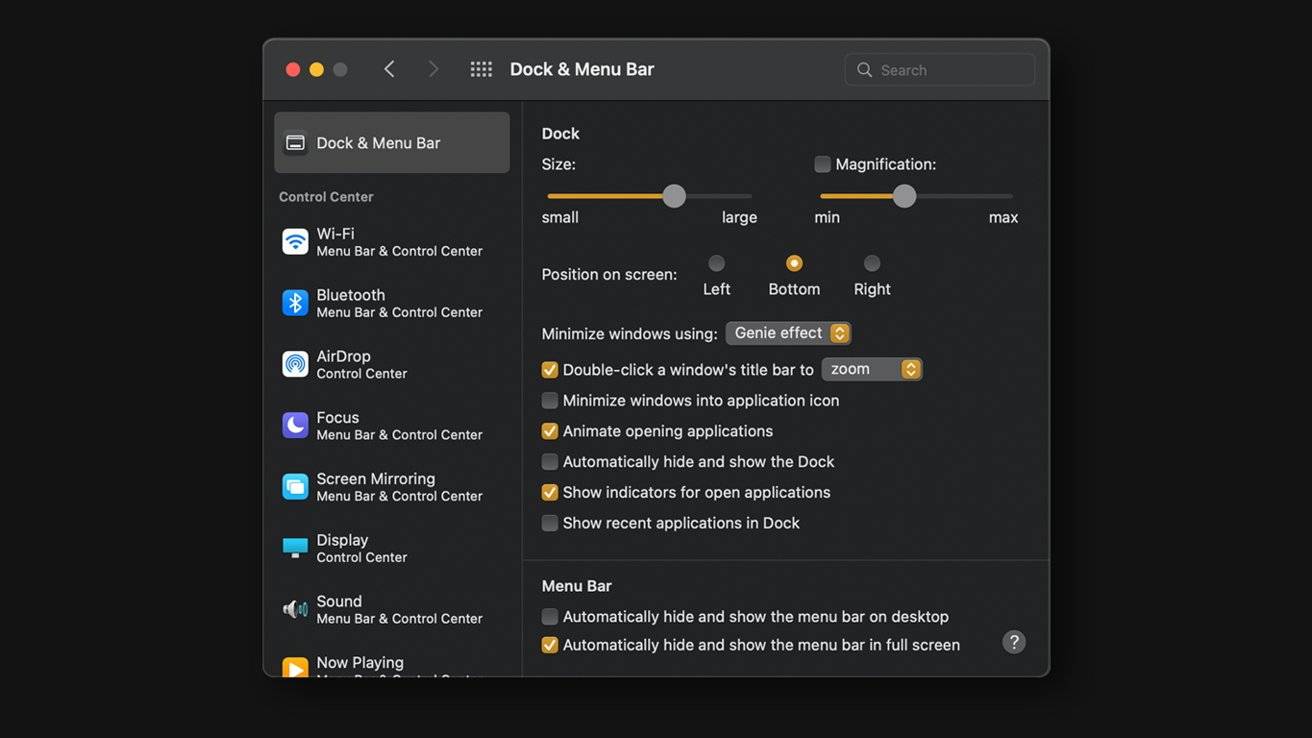Viewport: 1312px width, 738px height.
Task: Select the Screen Mirroring icon
Action: [295, 487]
